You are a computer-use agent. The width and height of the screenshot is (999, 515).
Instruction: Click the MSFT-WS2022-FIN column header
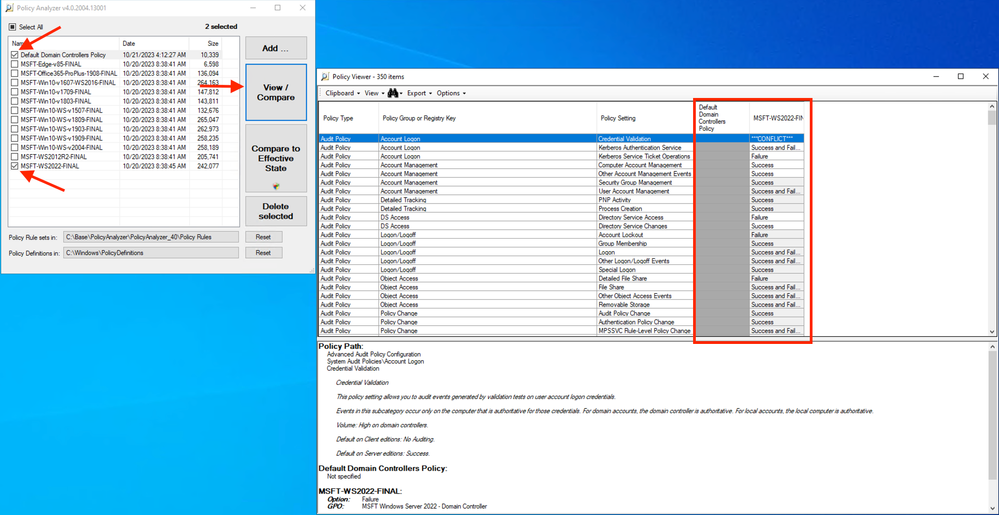coord(777,119)
